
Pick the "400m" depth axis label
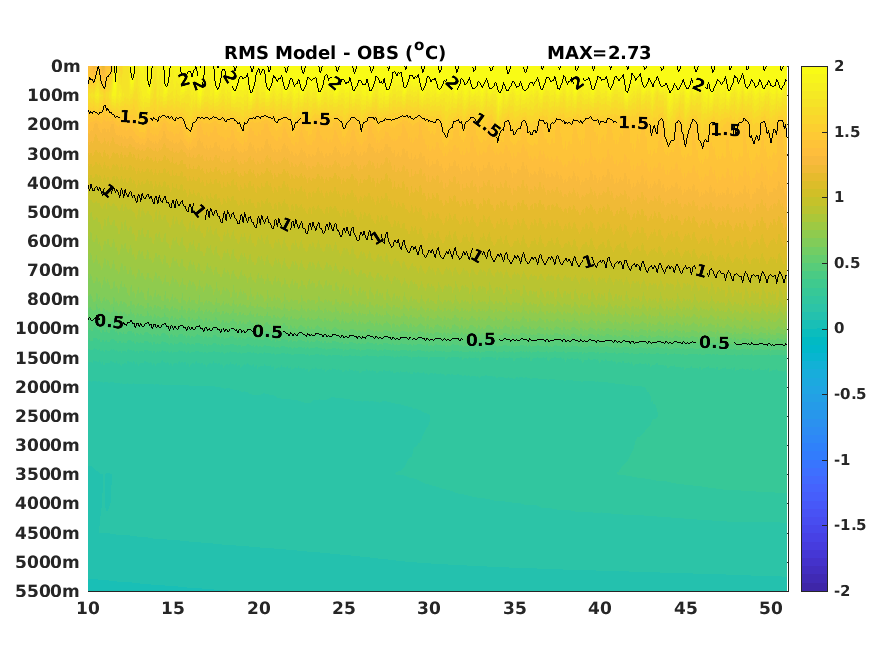click(54, 183)
